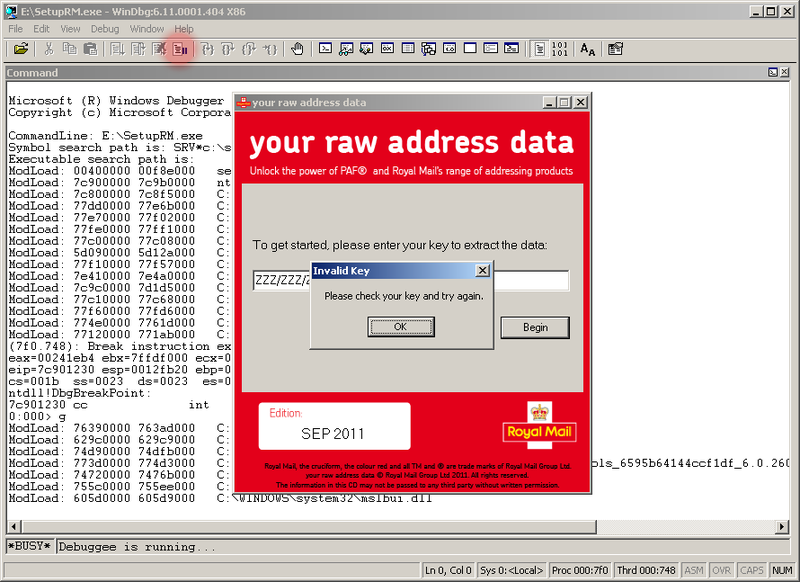Viewport: 800px width, 582px height.
Task: Click the Paste clipboard toolbar icon
Action: pyautogui.click(x=90, y=49)
